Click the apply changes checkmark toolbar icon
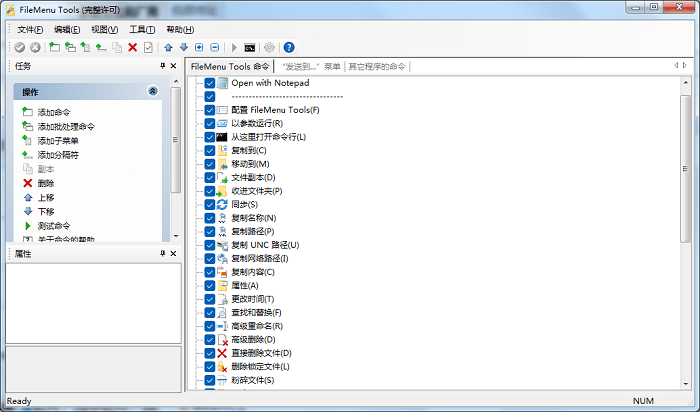 click(20, 47)
